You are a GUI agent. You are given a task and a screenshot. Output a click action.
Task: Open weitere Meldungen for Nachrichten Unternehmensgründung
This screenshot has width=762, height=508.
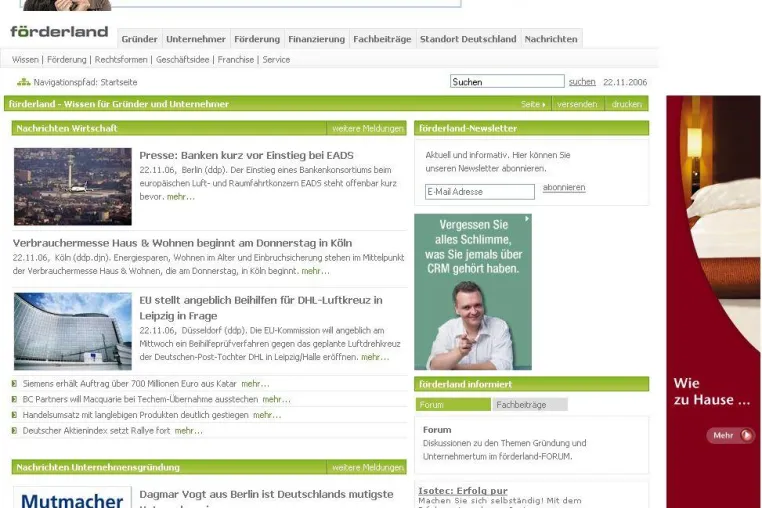[x=368, y=467]
